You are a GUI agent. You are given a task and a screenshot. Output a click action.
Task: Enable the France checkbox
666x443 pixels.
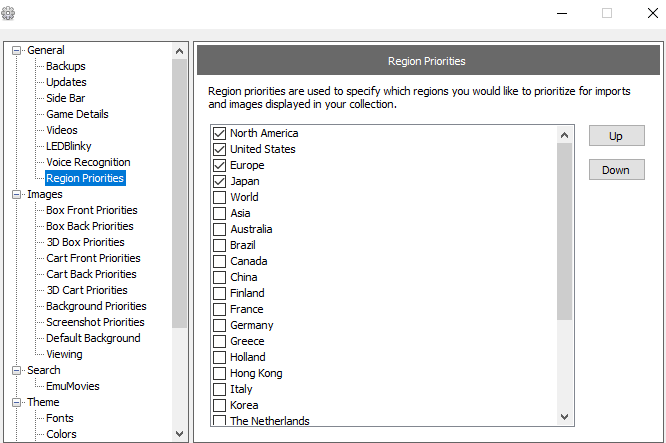click(x=219, y=309)
